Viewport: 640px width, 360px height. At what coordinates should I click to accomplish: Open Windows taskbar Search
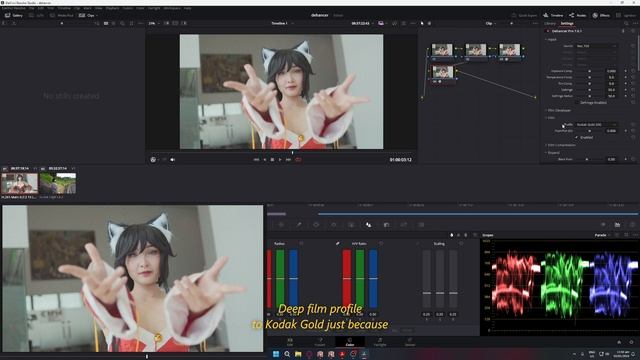[287, 354]
